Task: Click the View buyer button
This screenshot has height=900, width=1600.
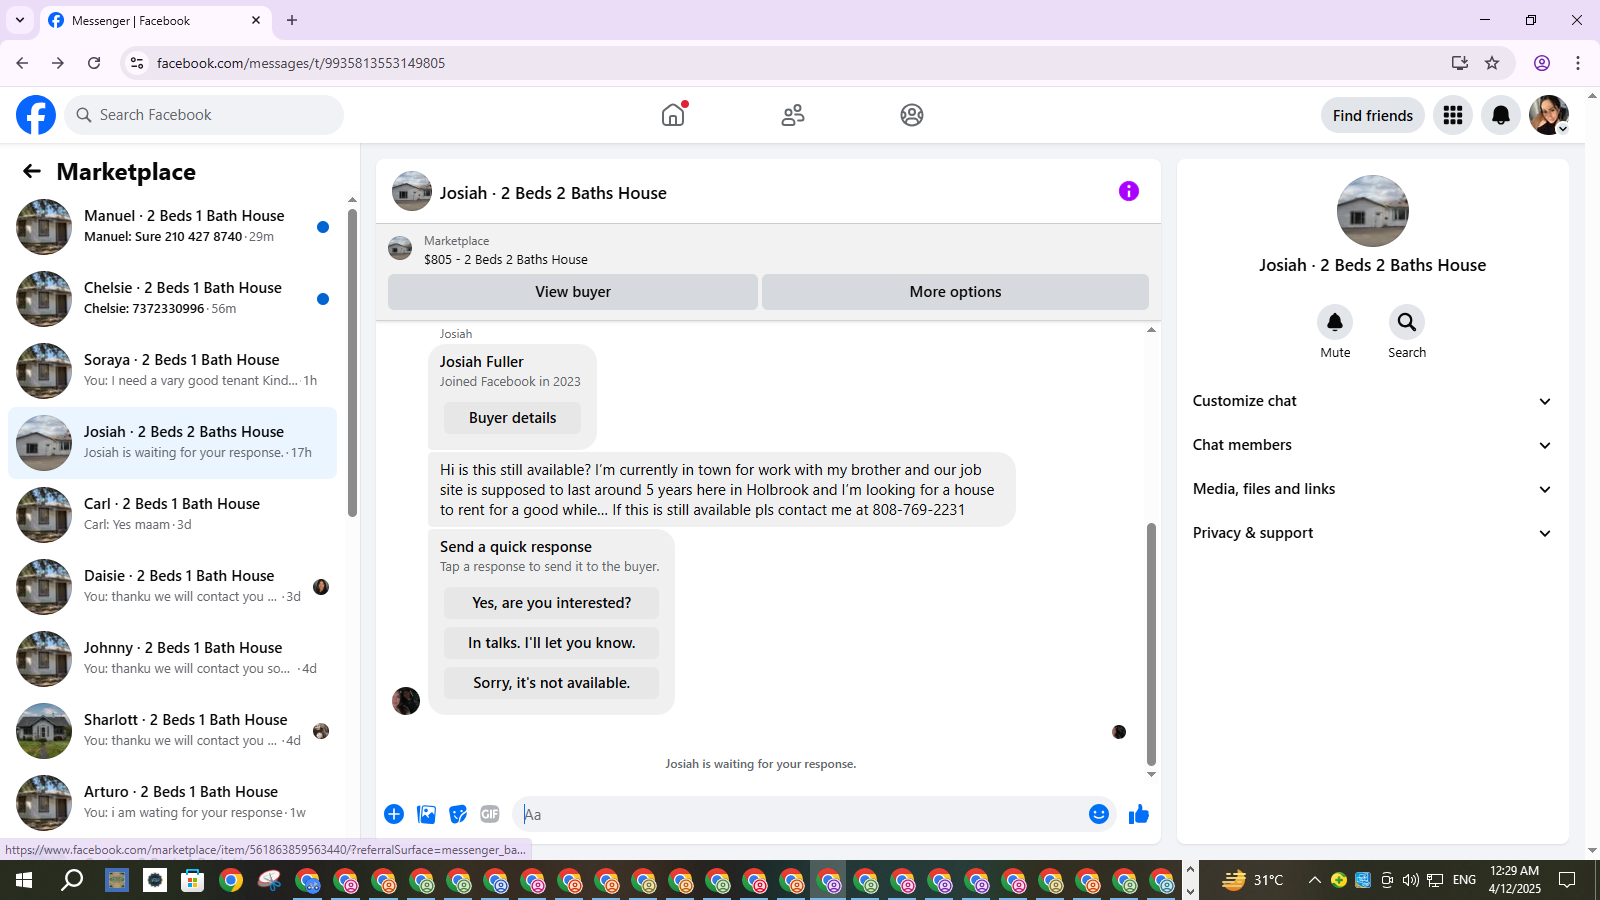Action: pos(573,292)
